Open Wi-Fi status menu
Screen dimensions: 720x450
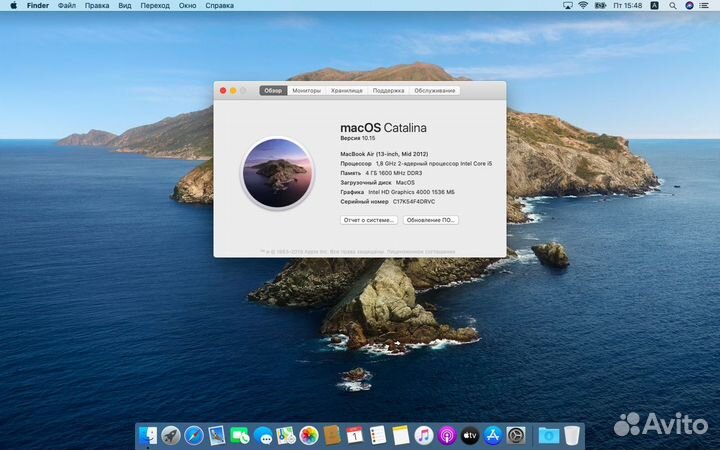point(583,6)
